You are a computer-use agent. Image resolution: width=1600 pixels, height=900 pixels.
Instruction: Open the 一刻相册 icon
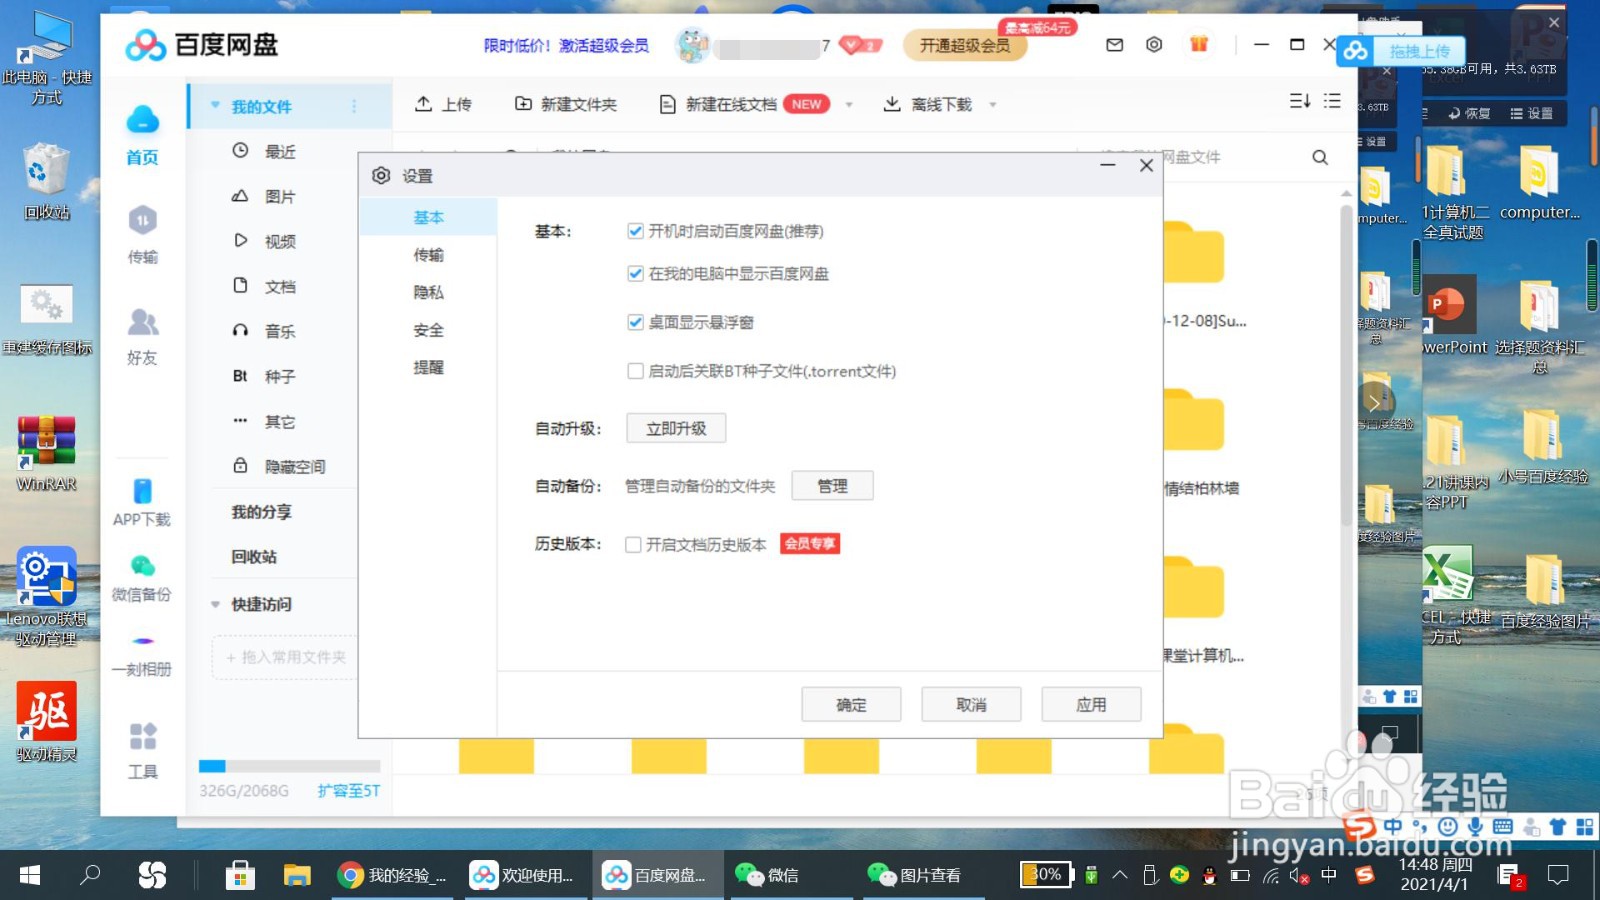(142, 654)
